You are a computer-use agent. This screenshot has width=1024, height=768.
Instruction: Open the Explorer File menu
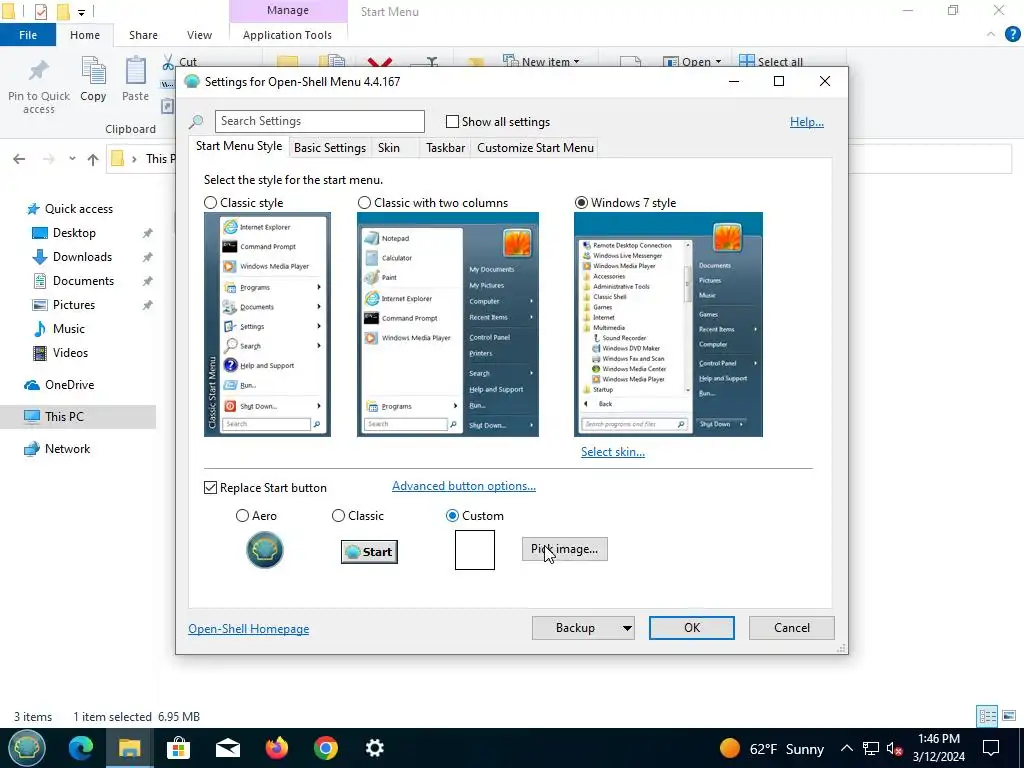coord(28,35)
